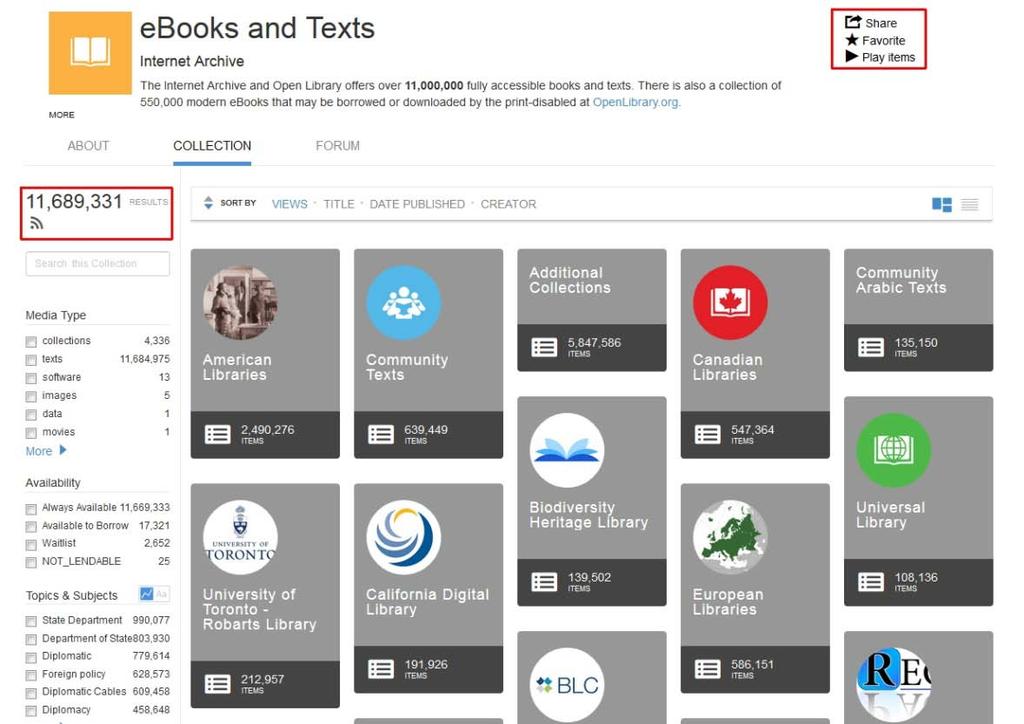Click Biodiversity Heritage Library book icon
Viewport: 1024px width, 724px height.
(x=567, y=450)
